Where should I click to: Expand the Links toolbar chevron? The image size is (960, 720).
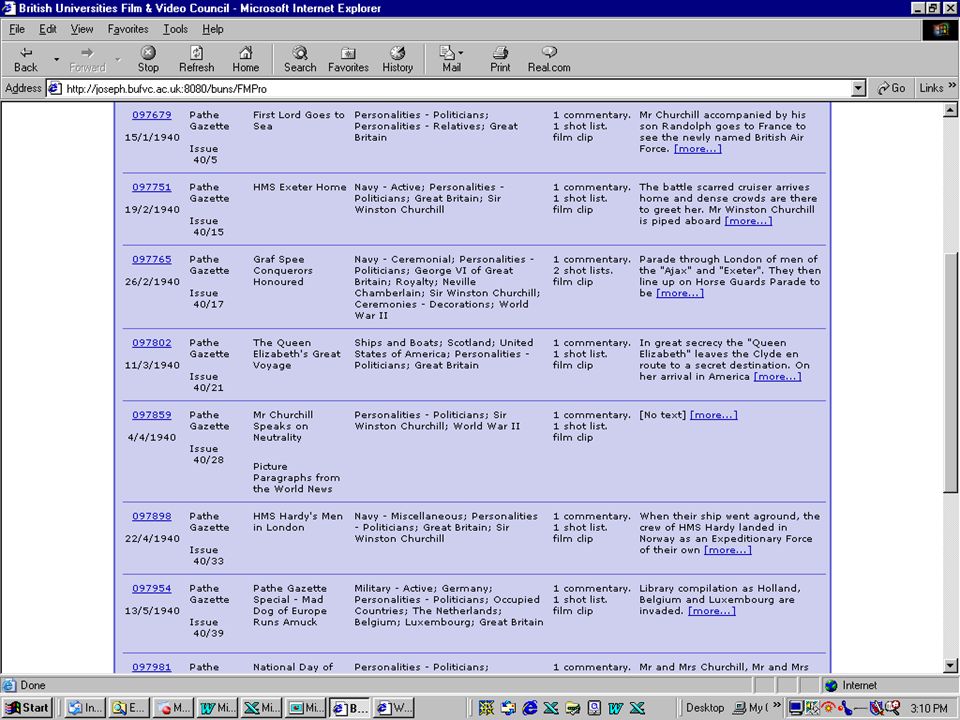click(x=951, y=86)
